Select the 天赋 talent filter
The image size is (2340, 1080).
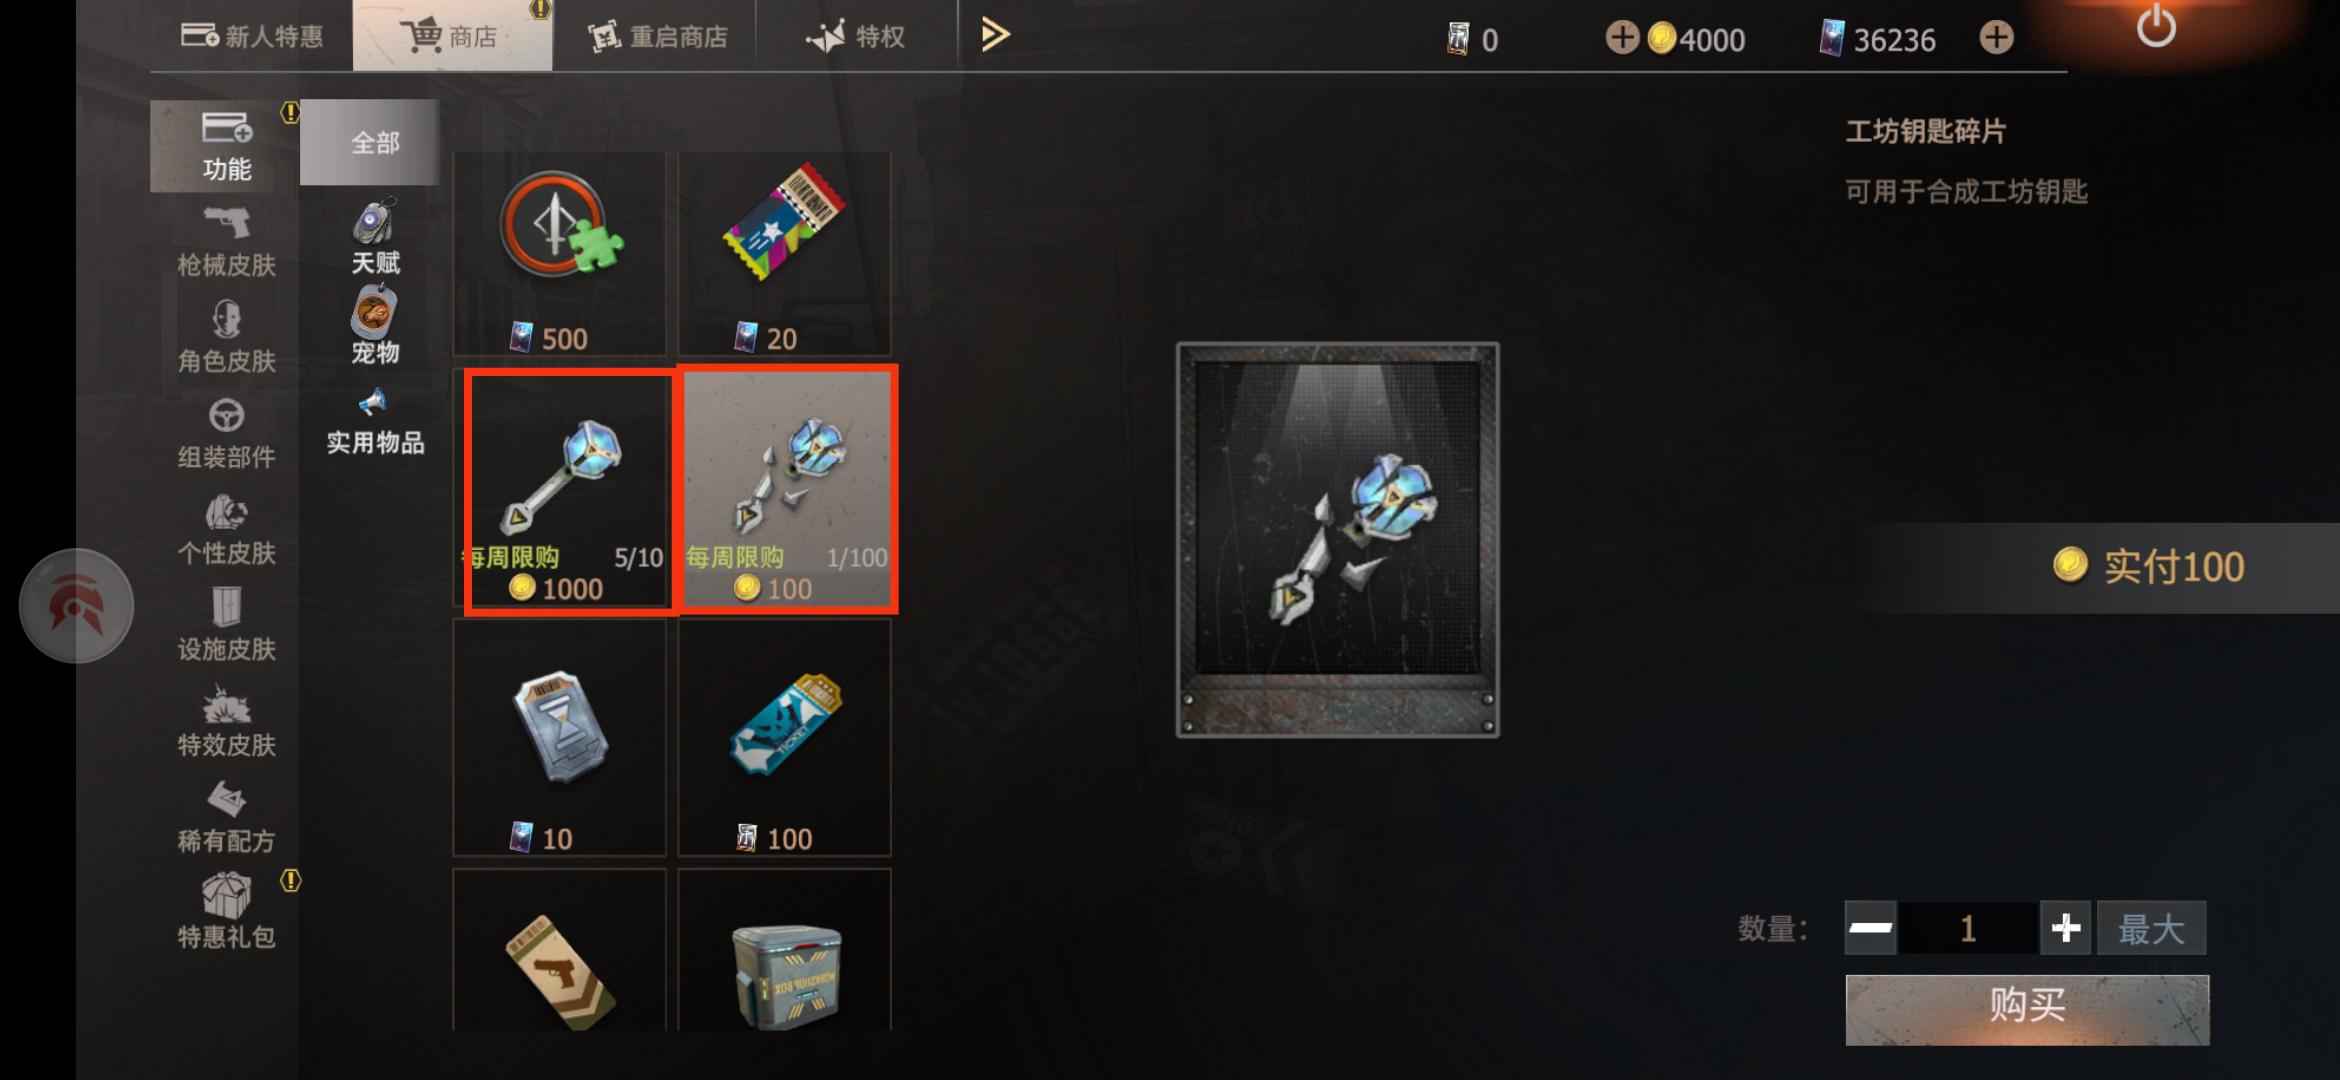tap(375, 237)
